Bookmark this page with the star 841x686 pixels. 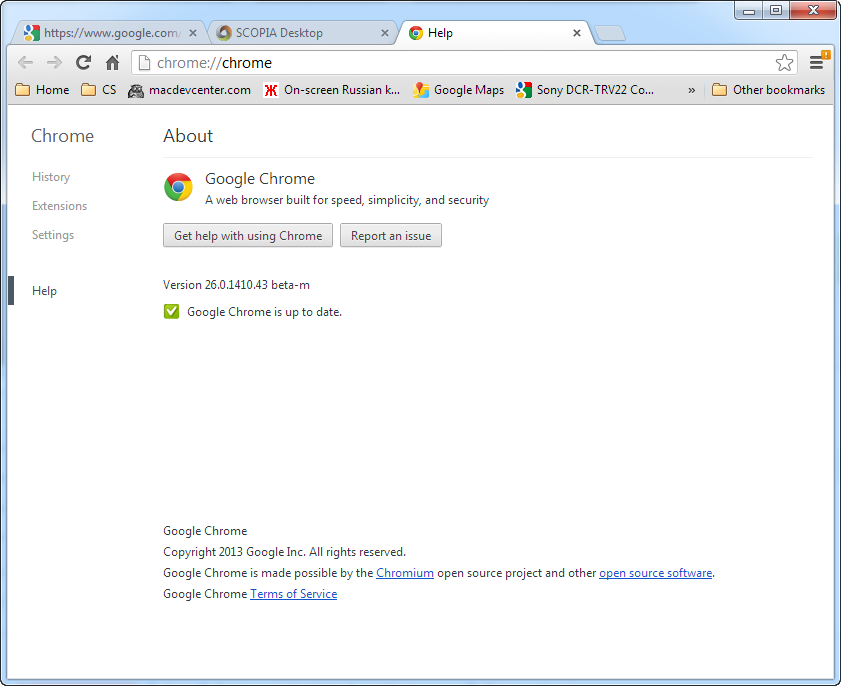tap(784, 63)
